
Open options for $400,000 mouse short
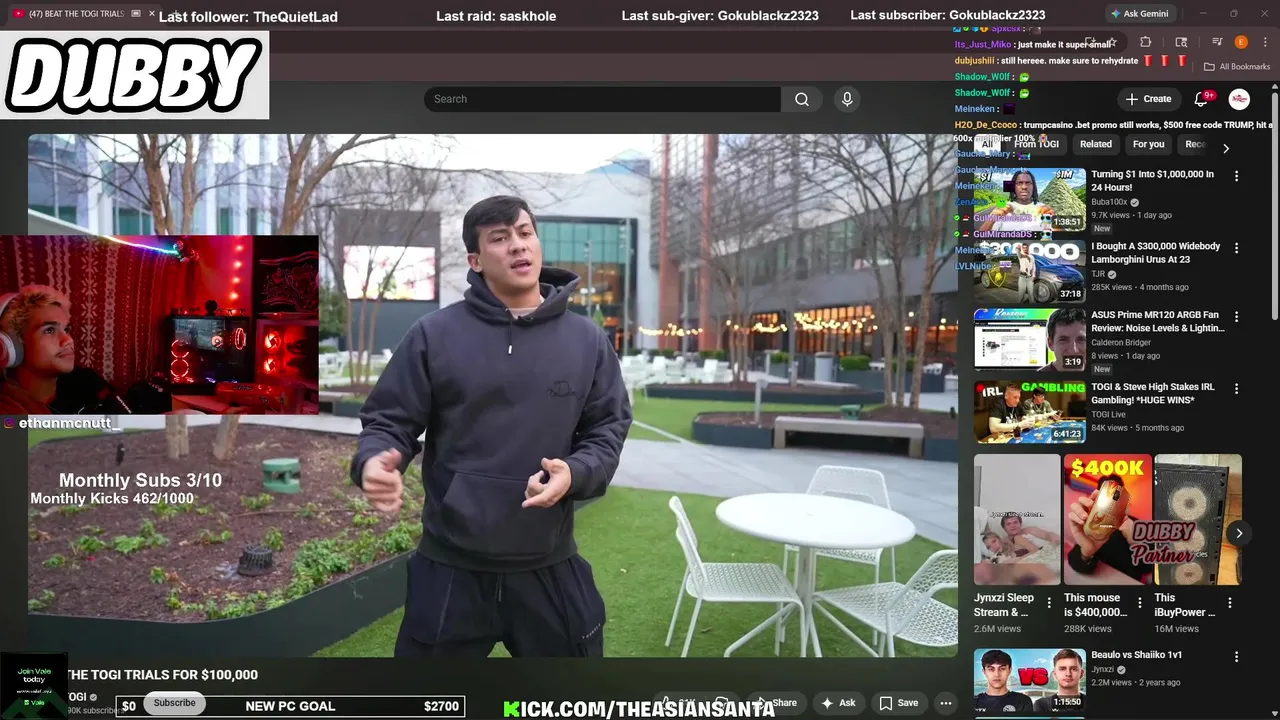pos(1139,603)
